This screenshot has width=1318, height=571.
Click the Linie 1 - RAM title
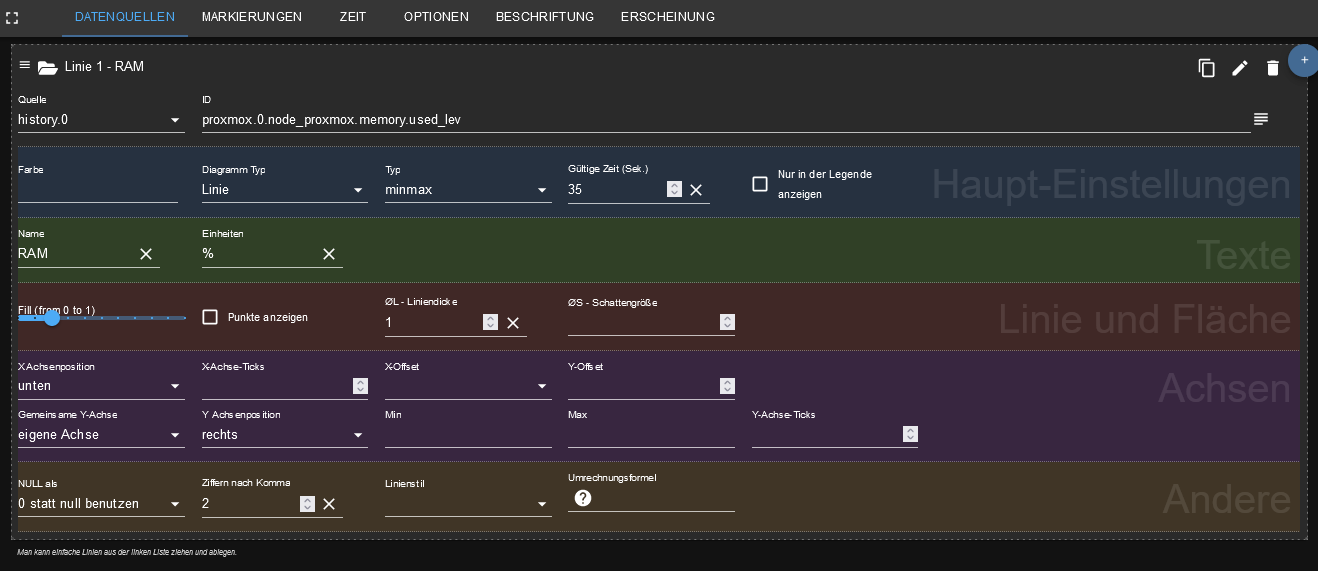(104, 67)
